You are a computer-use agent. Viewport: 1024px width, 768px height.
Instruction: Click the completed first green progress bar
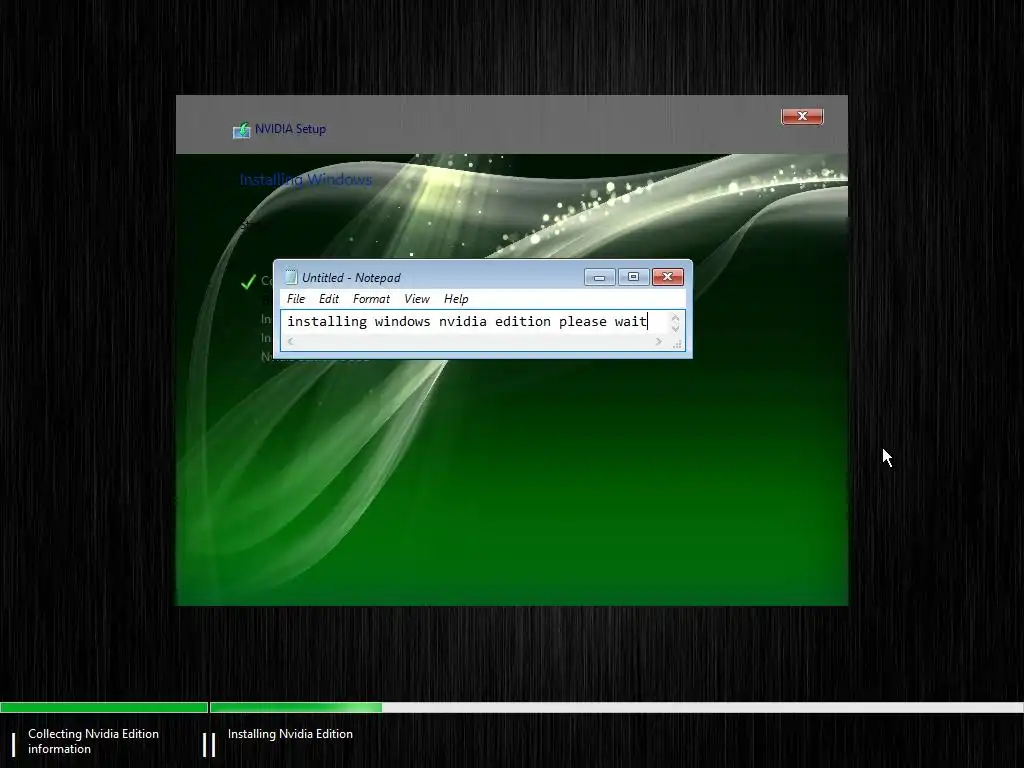[x=104, y=707]
